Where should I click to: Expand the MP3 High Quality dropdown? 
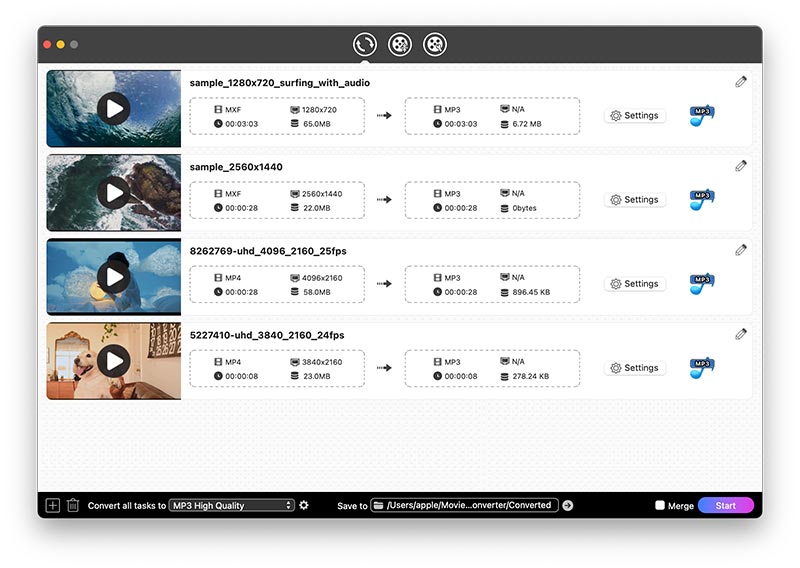click(x=232, y=505)
